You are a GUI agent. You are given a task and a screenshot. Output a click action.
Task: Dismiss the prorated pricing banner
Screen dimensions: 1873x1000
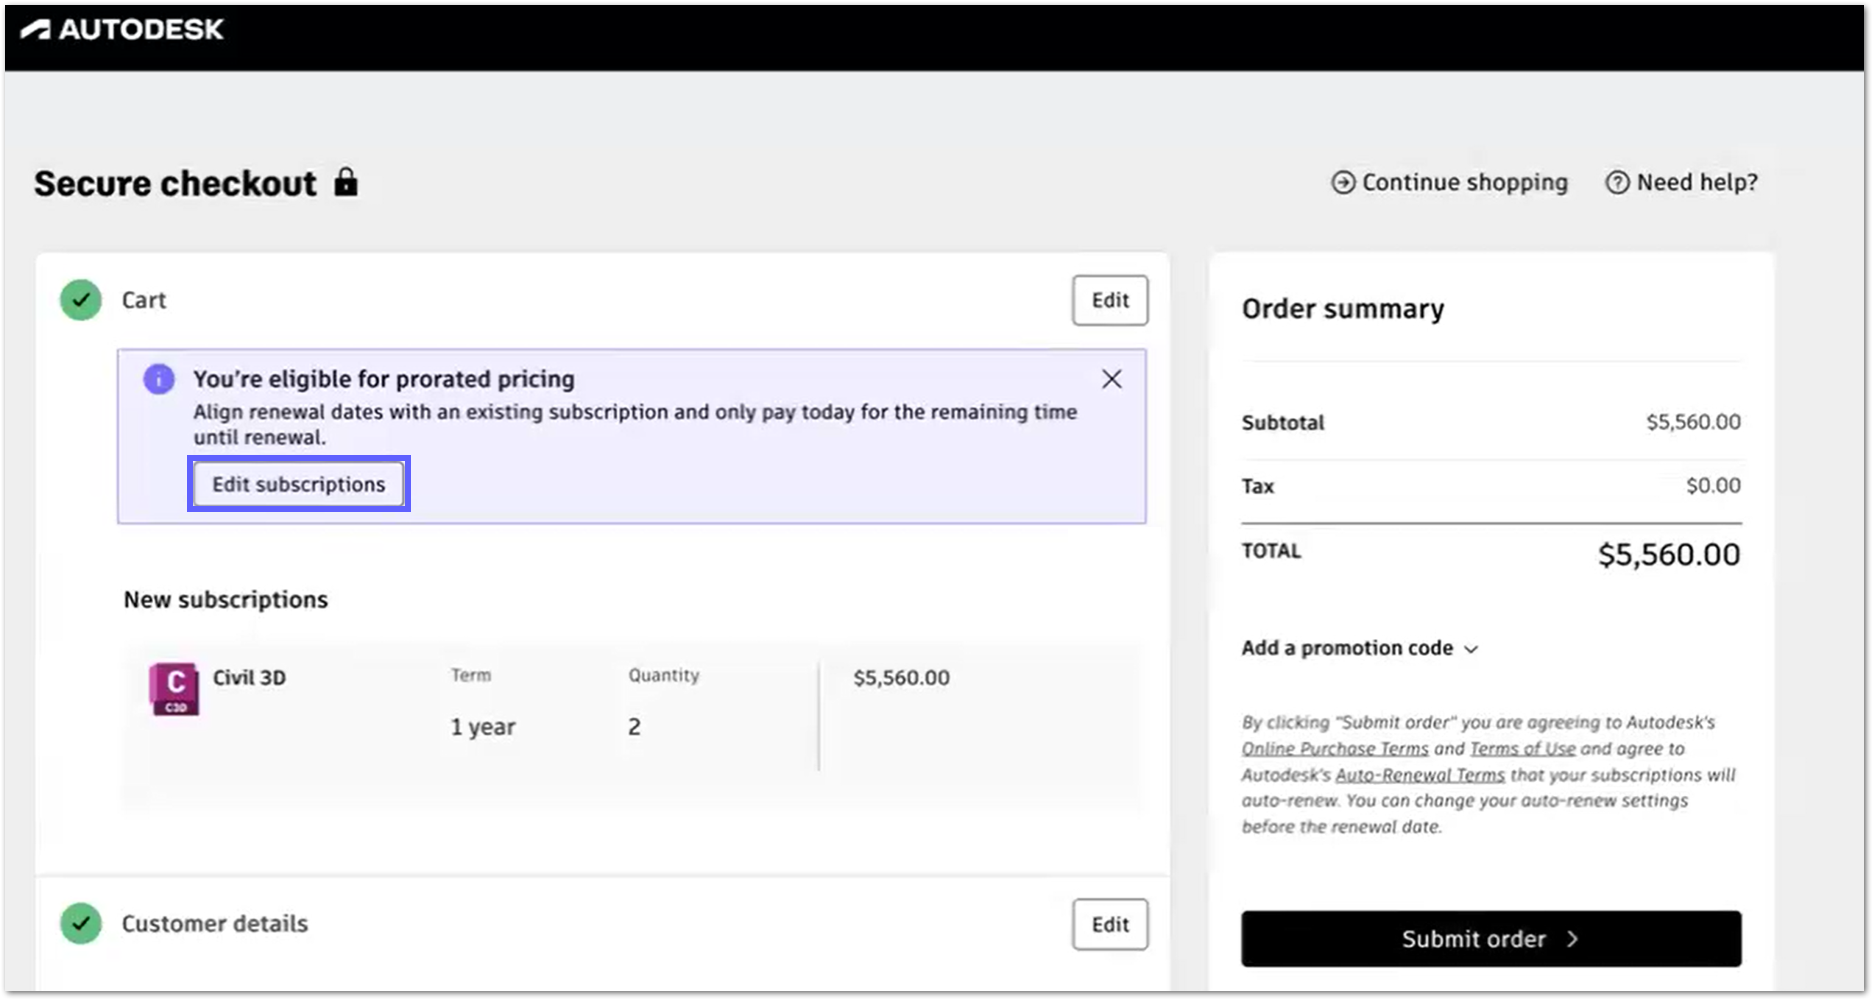click(1111, 379)
